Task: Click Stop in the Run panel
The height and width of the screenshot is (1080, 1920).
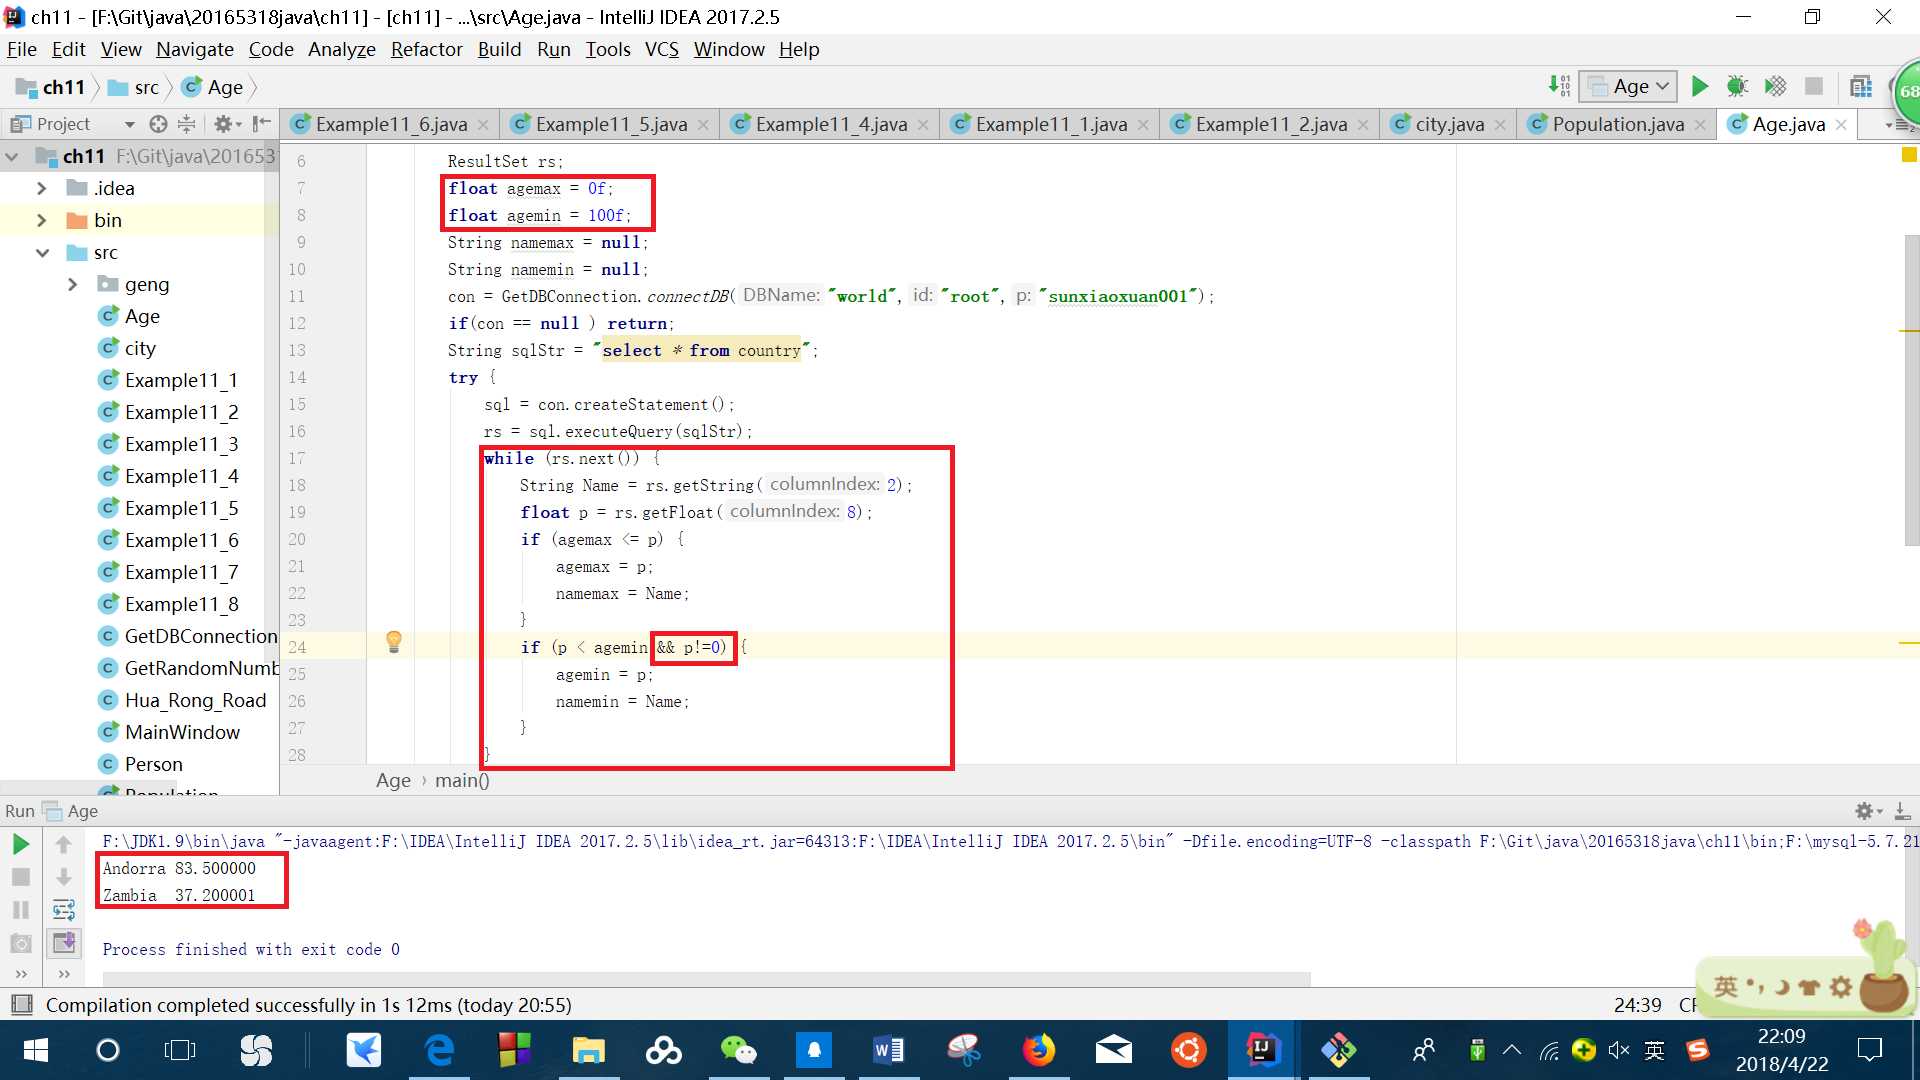Action: tap(20, 877)
